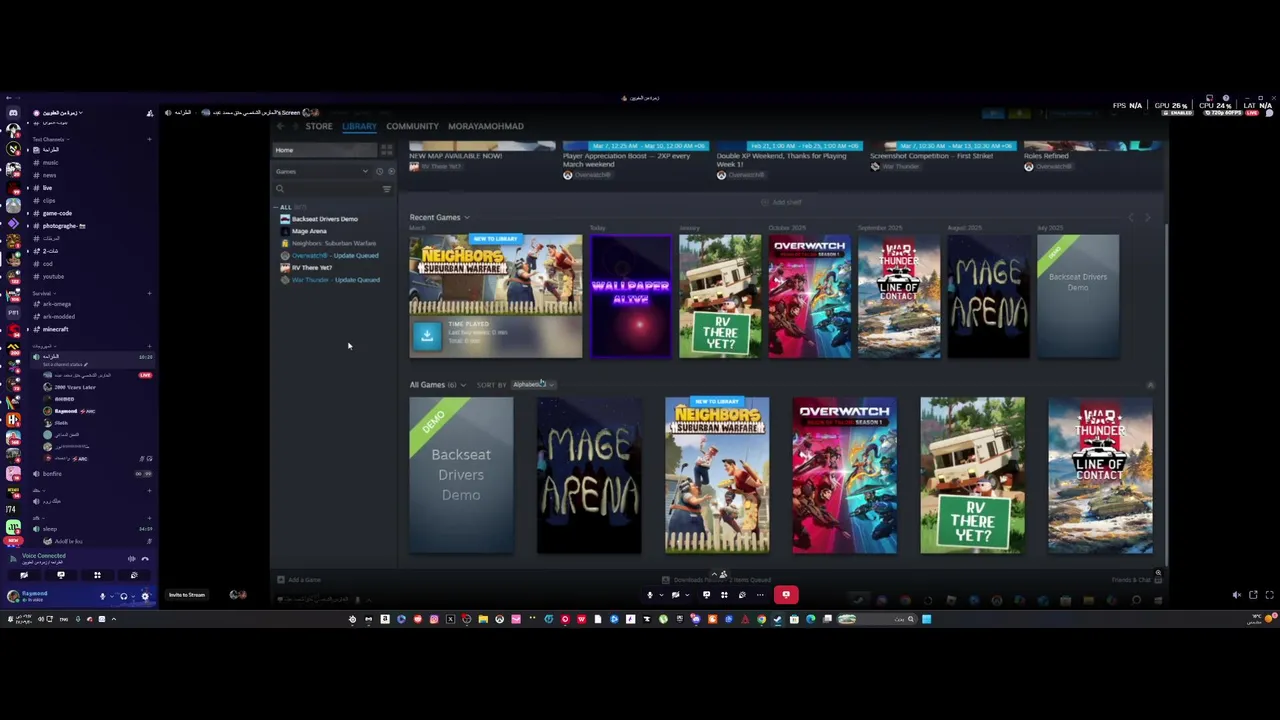Open Wallpaper Alive in Recent Games
The image size is (1280, 720).
630,296
